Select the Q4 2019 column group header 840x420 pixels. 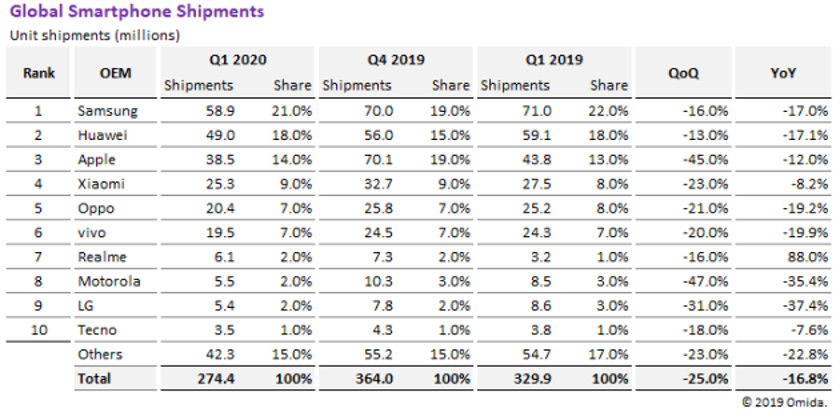point(397,59)
